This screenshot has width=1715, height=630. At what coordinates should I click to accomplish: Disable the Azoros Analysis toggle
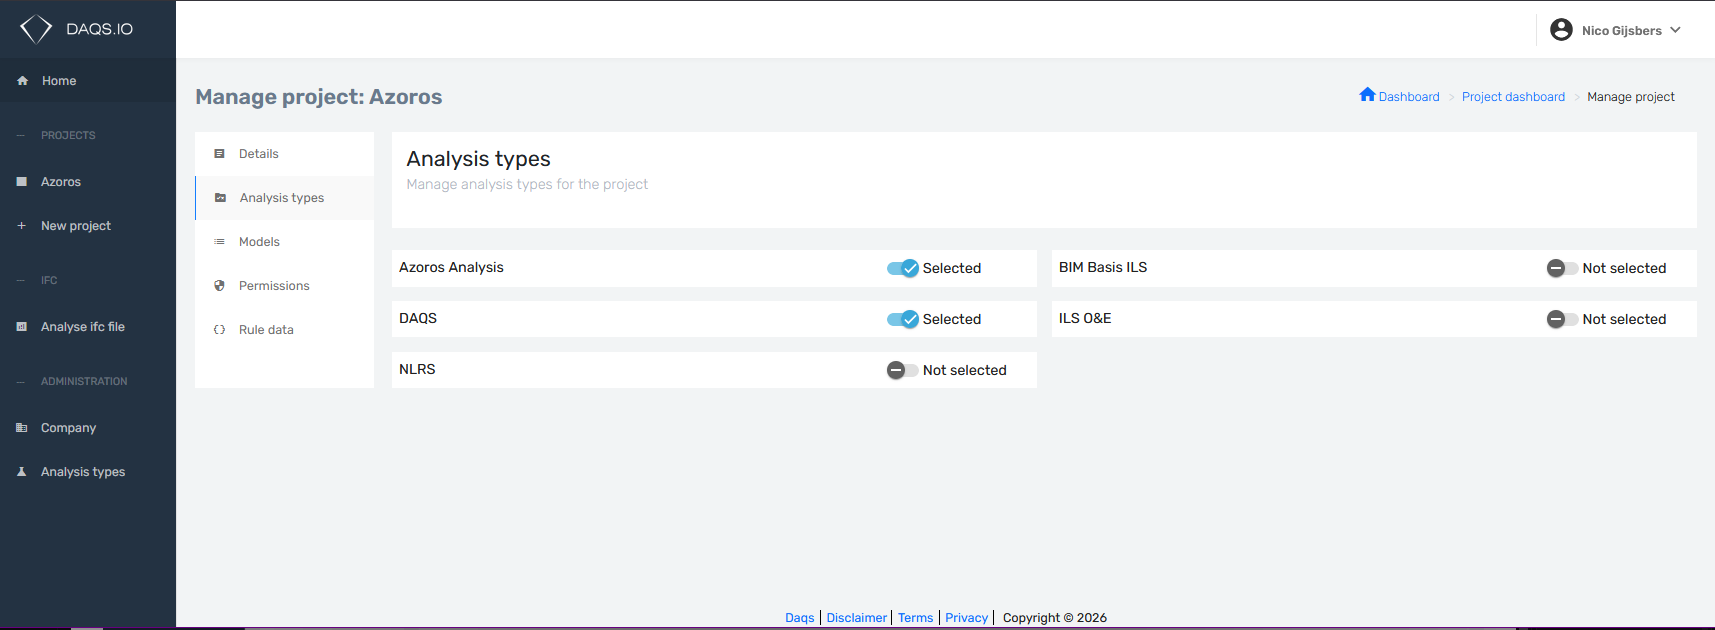click(903, 268)
